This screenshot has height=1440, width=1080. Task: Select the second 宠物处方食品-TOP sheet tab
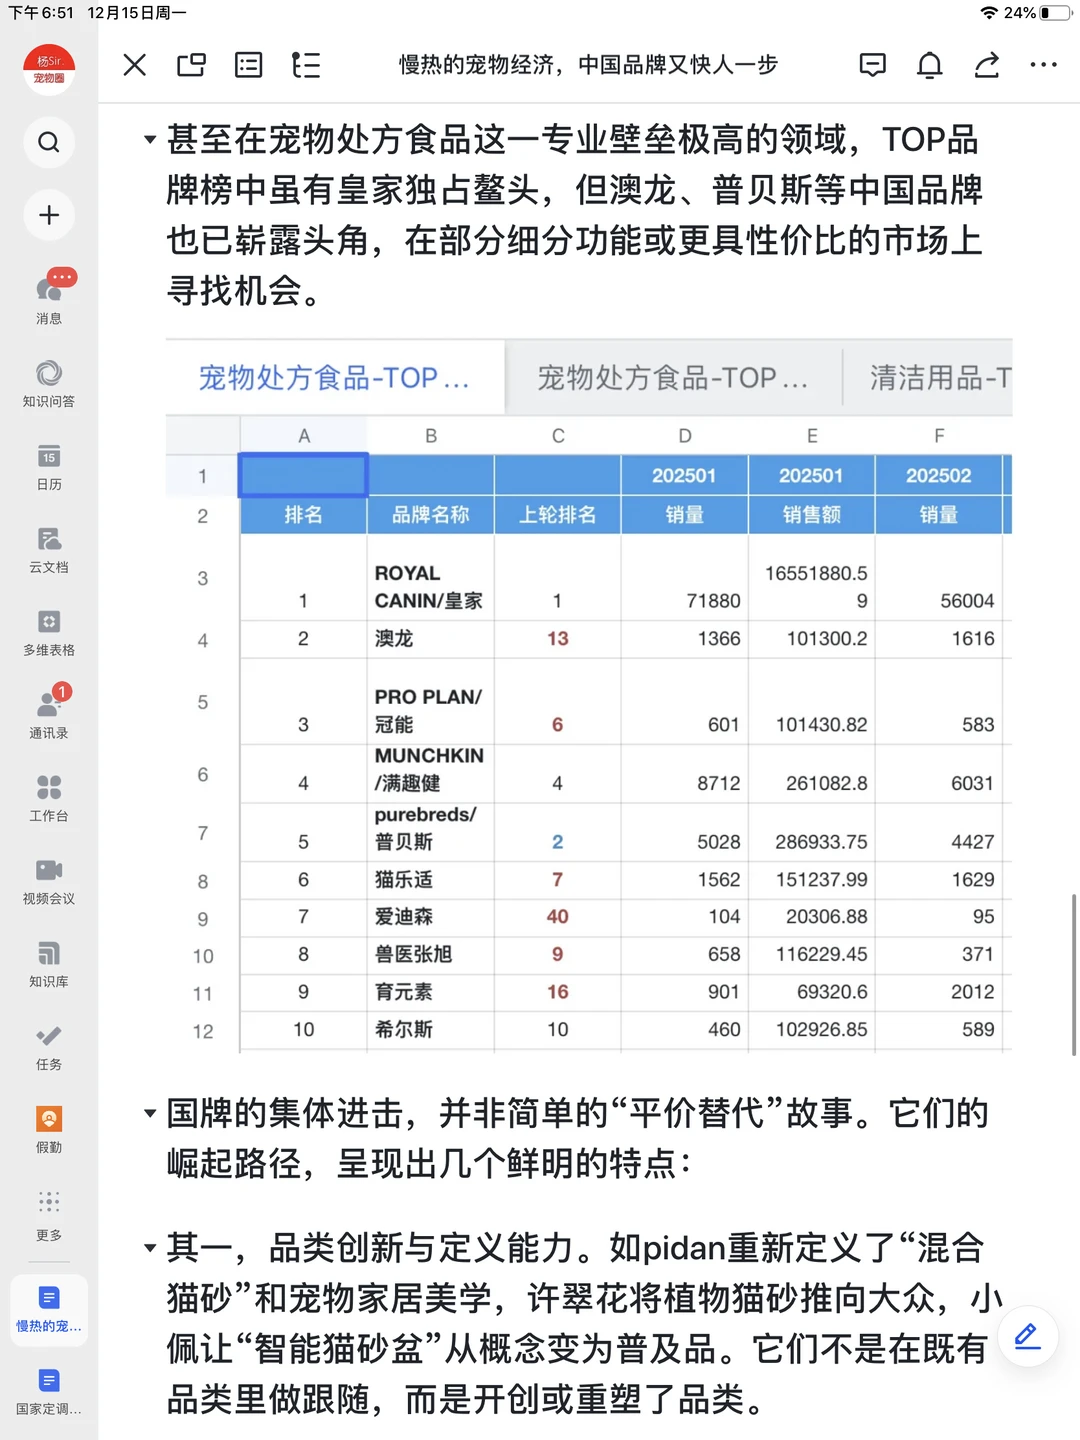click(672, 378)
